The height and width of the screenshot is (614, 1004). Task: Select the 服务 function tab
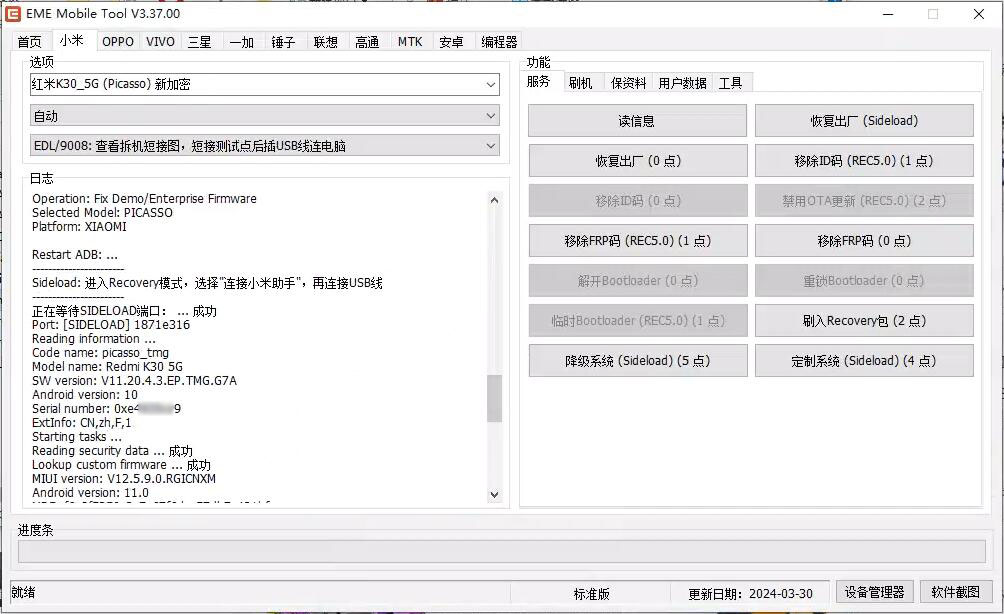[538, 81]
